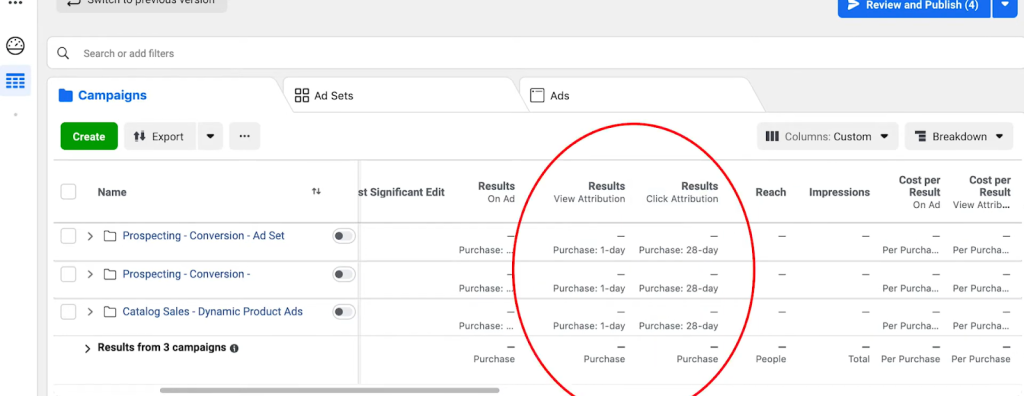Click the Export button
The width and height of the screenshot is (1024, 396).
(160, 137)
